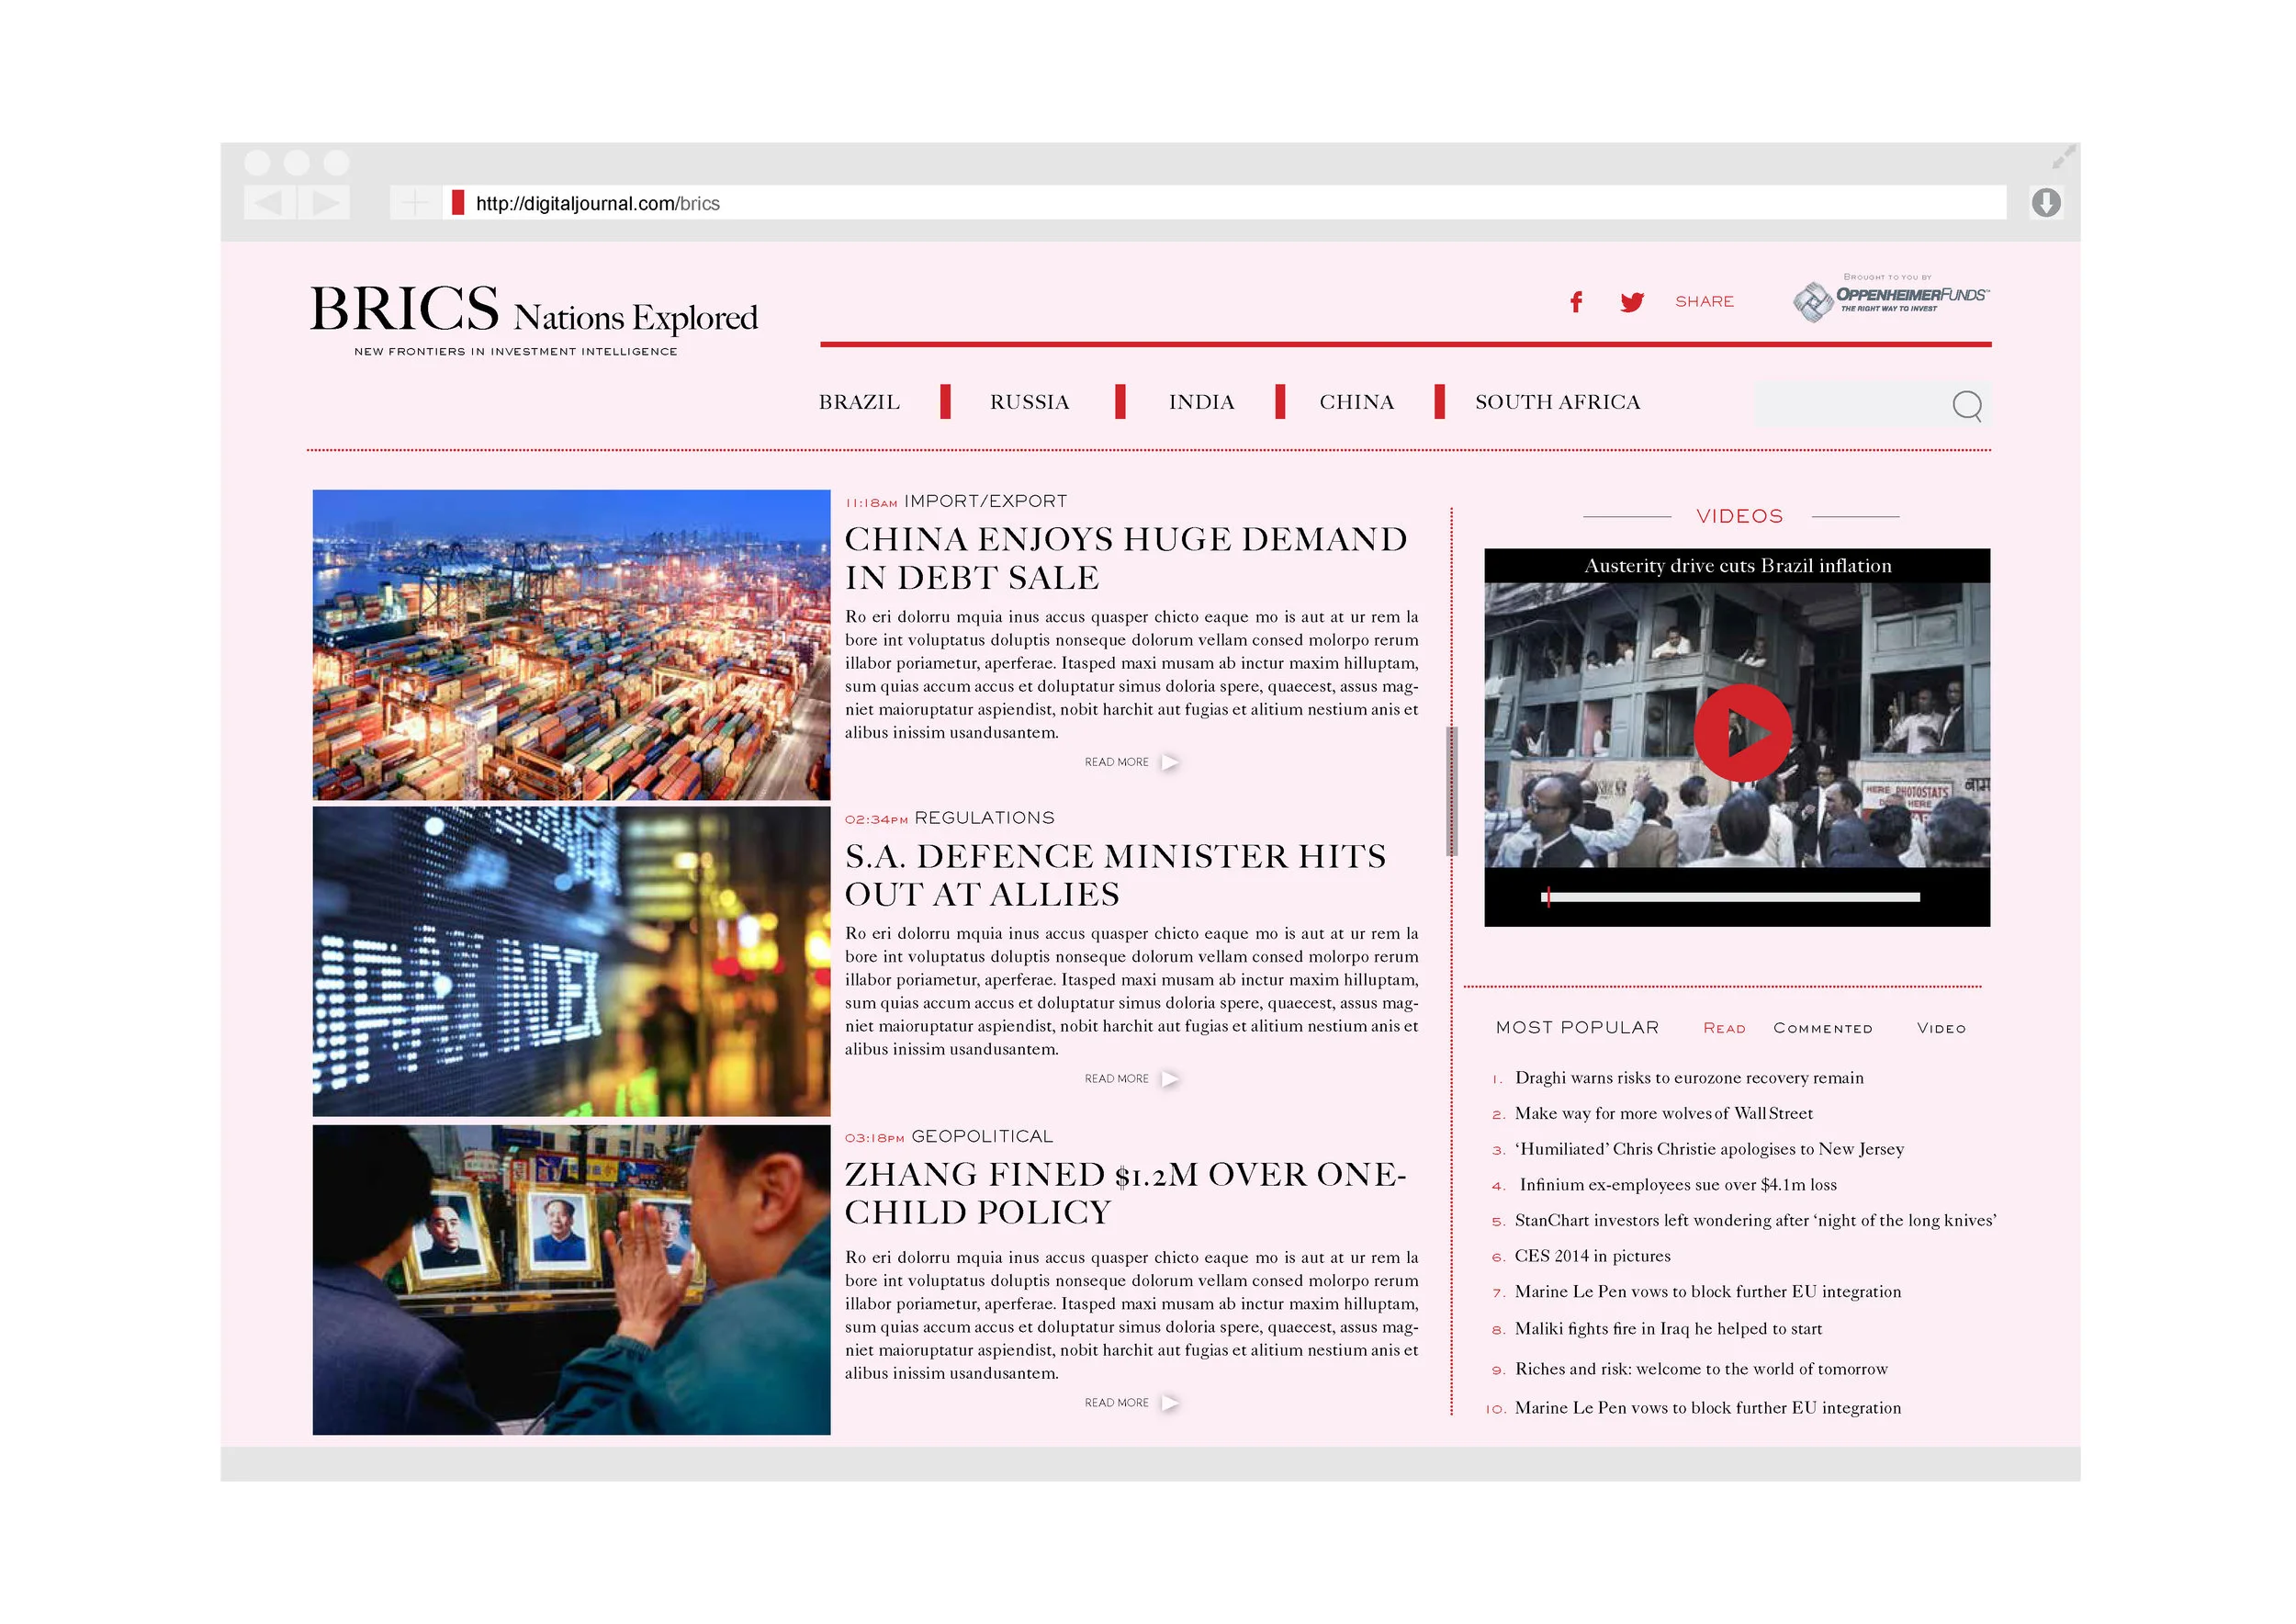This screenshot has height=1624, width=2296.
Task: Click the Twitter bird icon
Action: tap(1632, 302)
